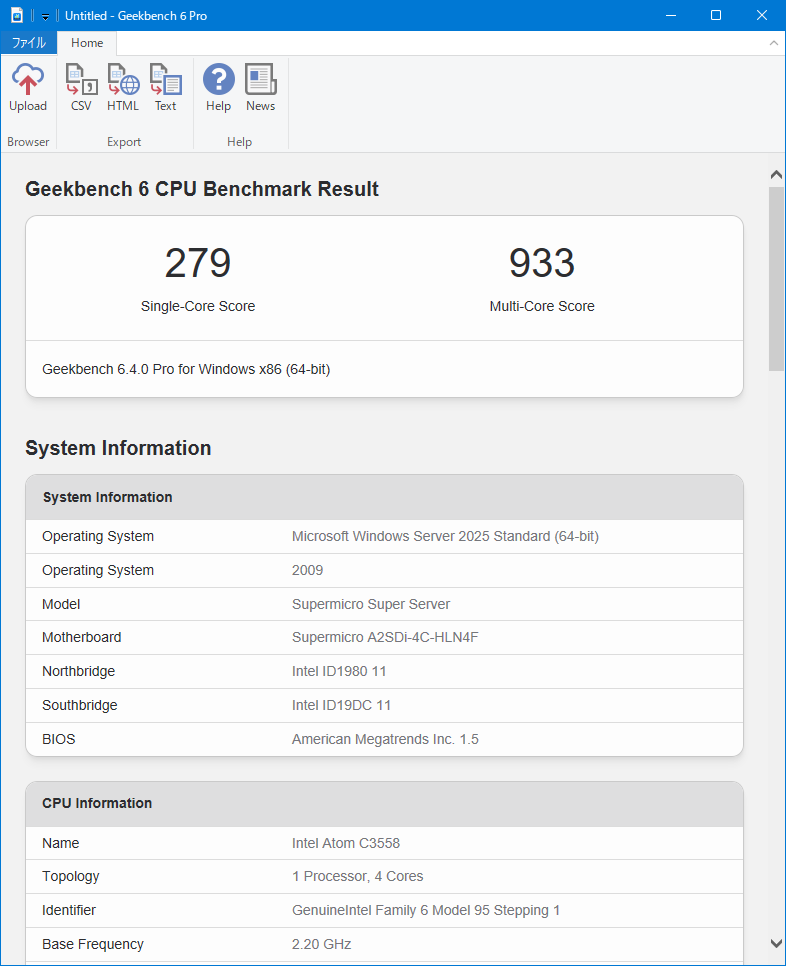Open the Quick Access Toolbar dropdown arrow
Viewport: 786px width, 966px height.
[x=45, y=16]
